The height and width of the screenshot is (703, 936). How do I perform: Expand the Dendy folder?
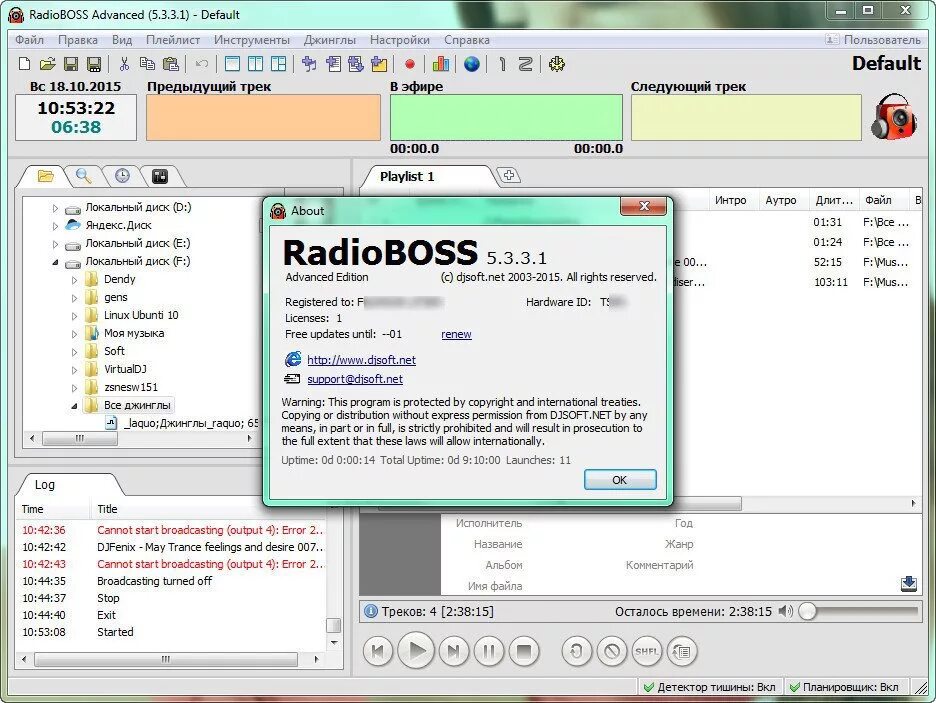coord(74,280)
